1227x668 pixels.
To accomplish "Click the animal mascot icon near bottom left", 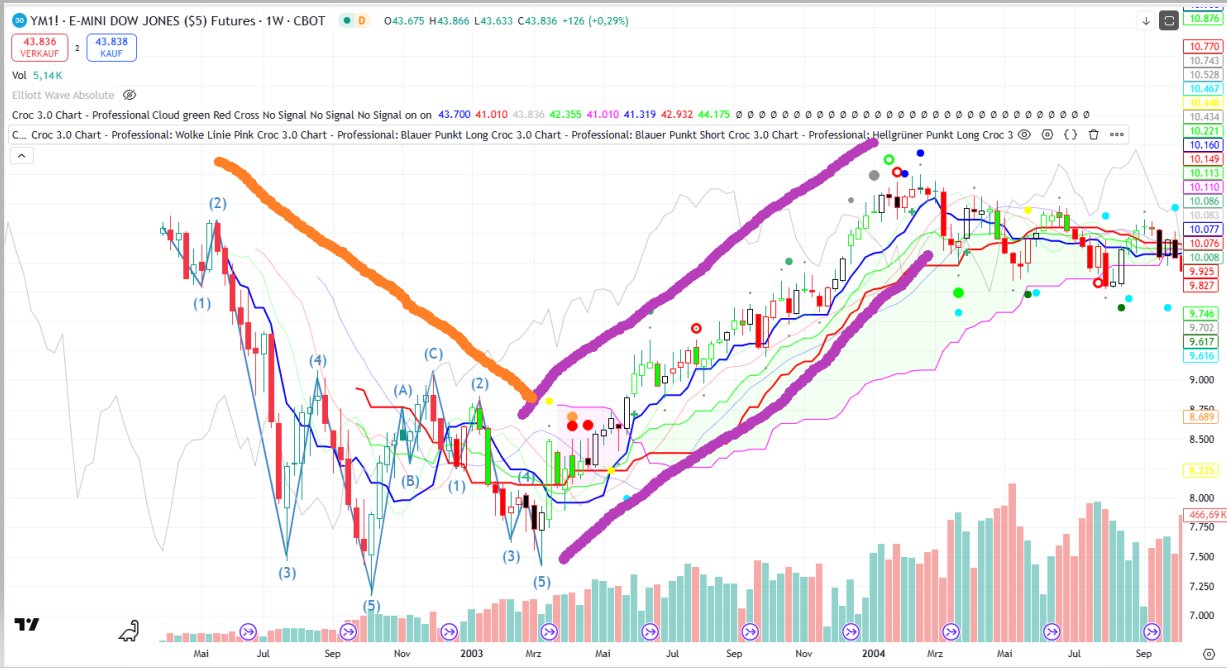I will [129, 631].
